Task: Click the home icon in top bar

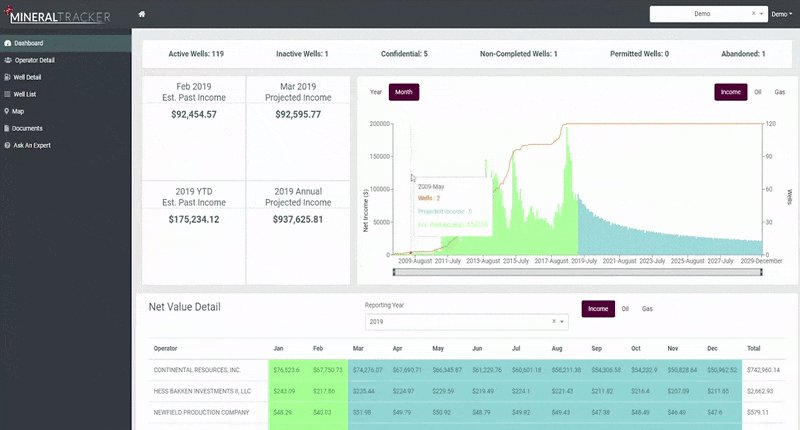Action: [142, 14]
